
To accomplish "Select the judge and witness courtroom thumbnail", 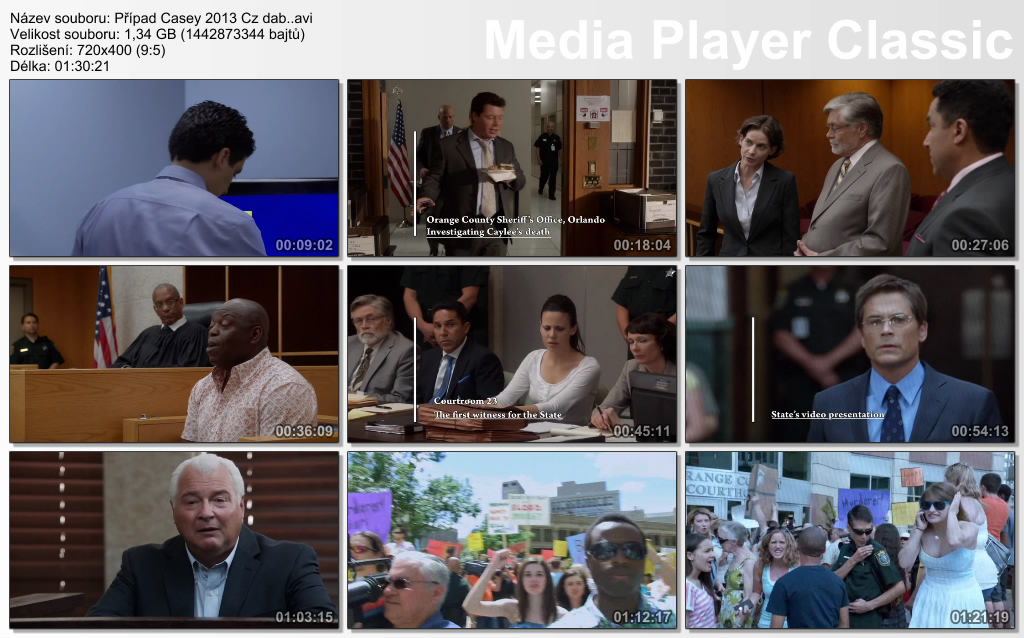I will (x=174, y=353).
